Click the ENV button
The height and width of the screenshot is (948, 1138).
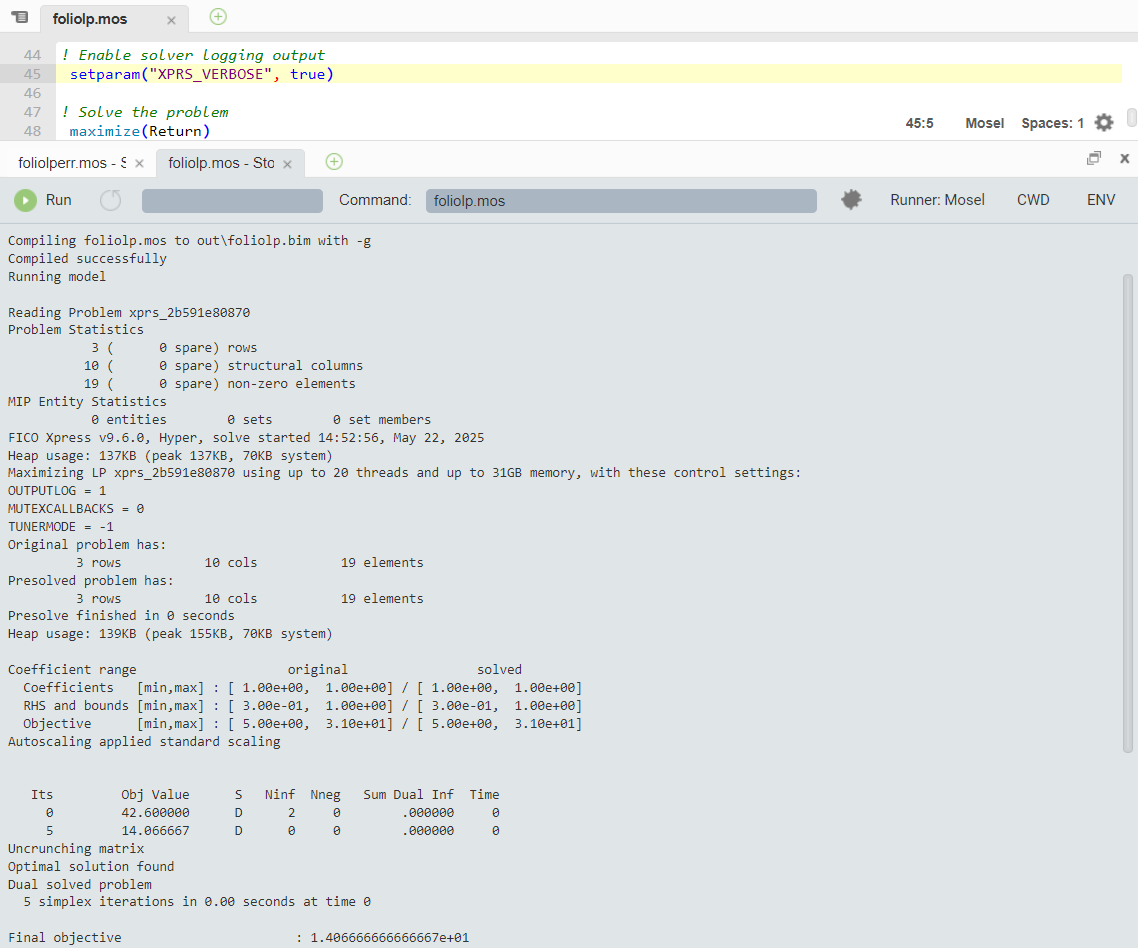pos(1100,200)
